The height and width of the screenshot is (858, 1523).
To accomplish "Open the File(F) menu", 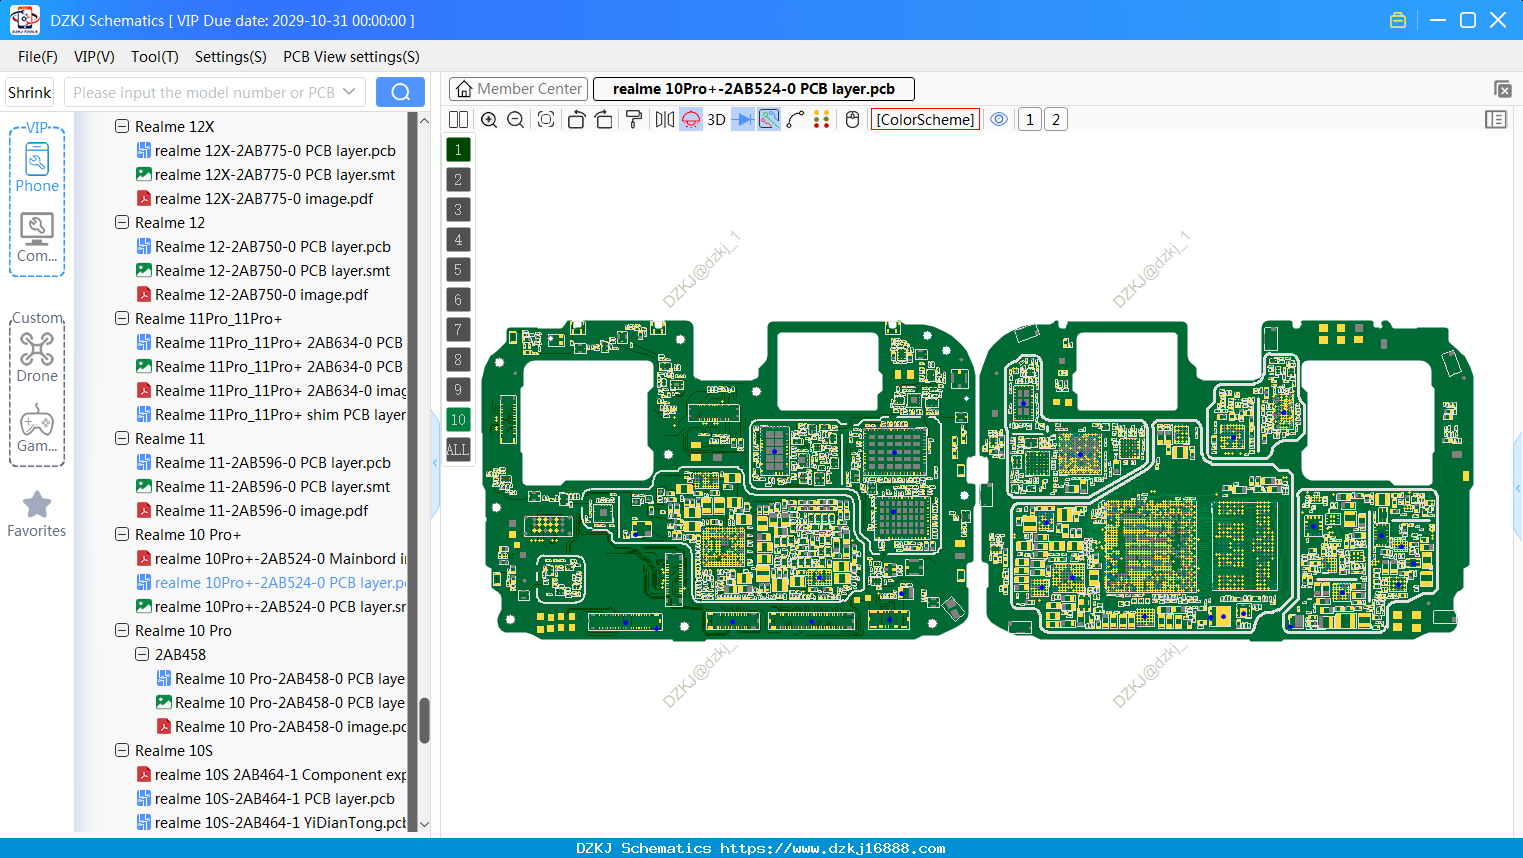I will coord(38,57).
